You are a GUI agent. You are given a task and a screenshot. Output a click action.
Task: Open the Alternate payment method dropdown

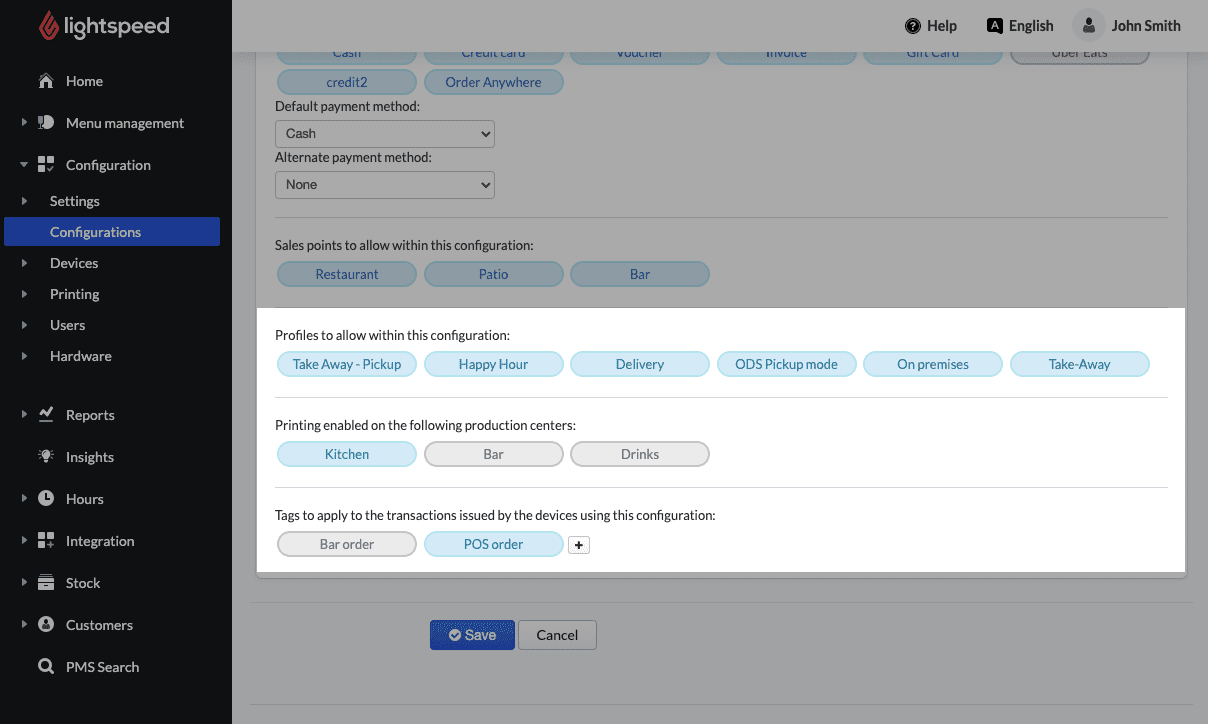coord(384,184)
